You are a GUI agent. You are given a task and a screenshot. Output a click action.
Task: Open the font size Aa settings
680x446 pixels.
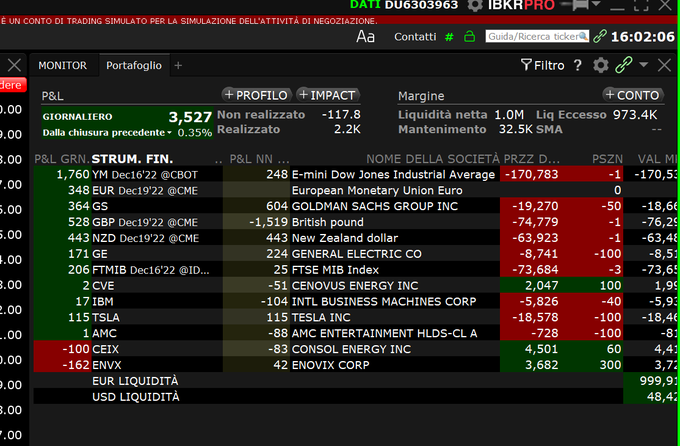(365, 36)
